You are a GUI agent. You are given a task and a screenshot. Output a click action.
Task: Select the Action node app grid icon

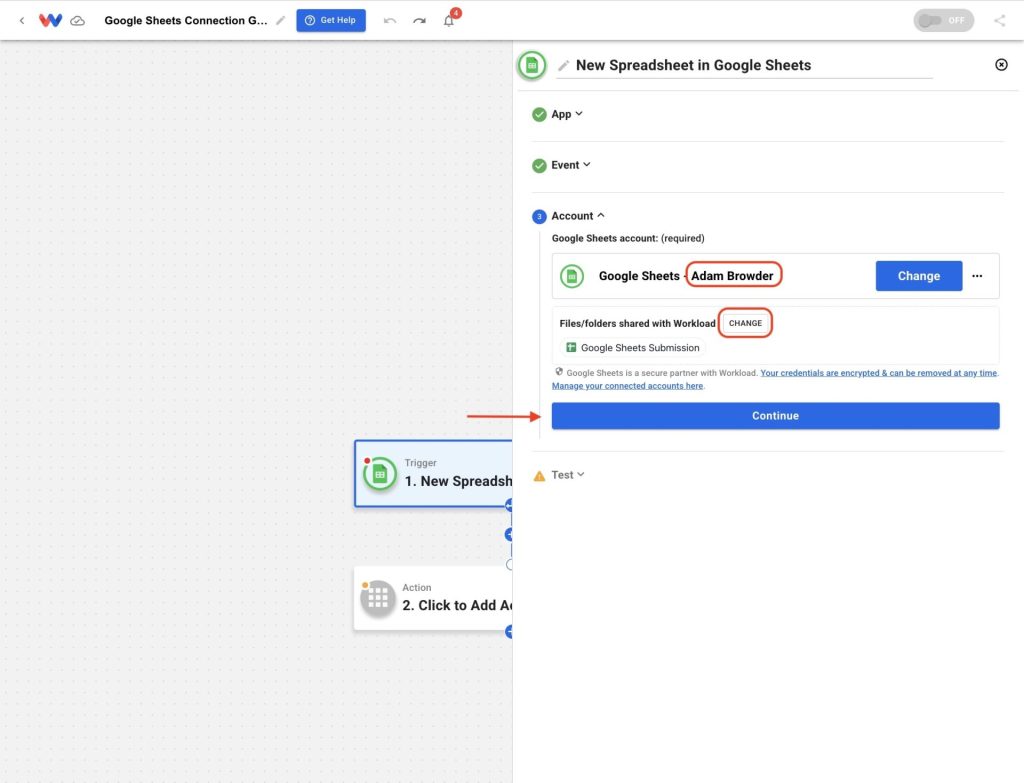click(x=378, y=598)
